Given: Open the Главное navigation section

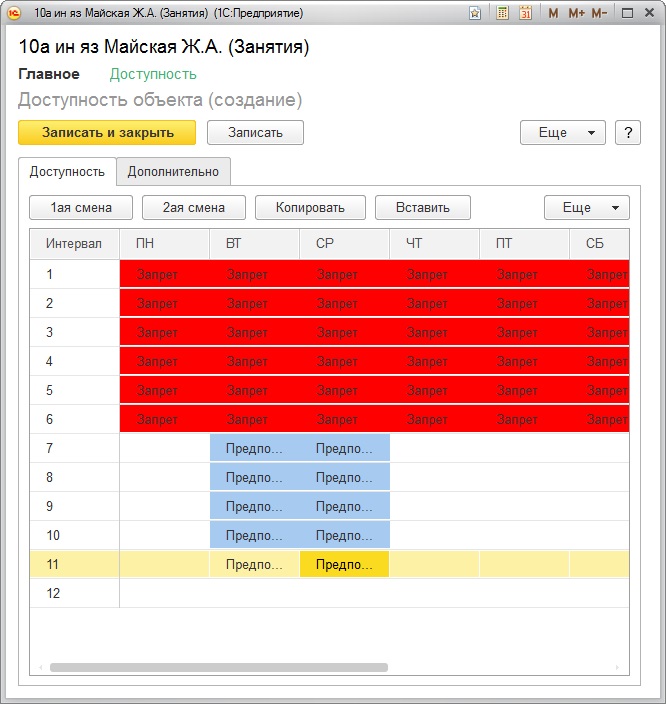Looking at the screenshot, I should pyautogui.click(x=49, y=74).
